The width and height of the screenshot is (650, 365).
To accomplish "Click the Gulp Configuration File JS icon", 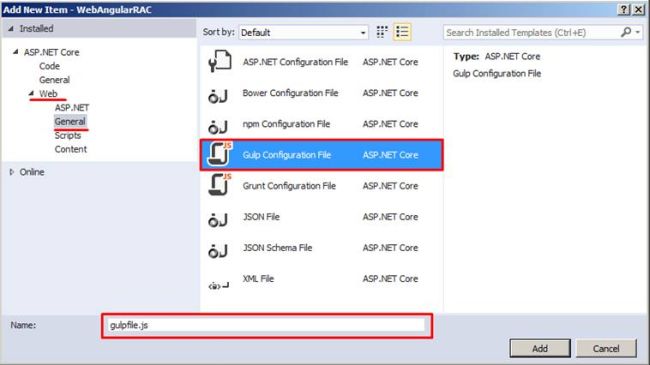I will coord(219,154).
